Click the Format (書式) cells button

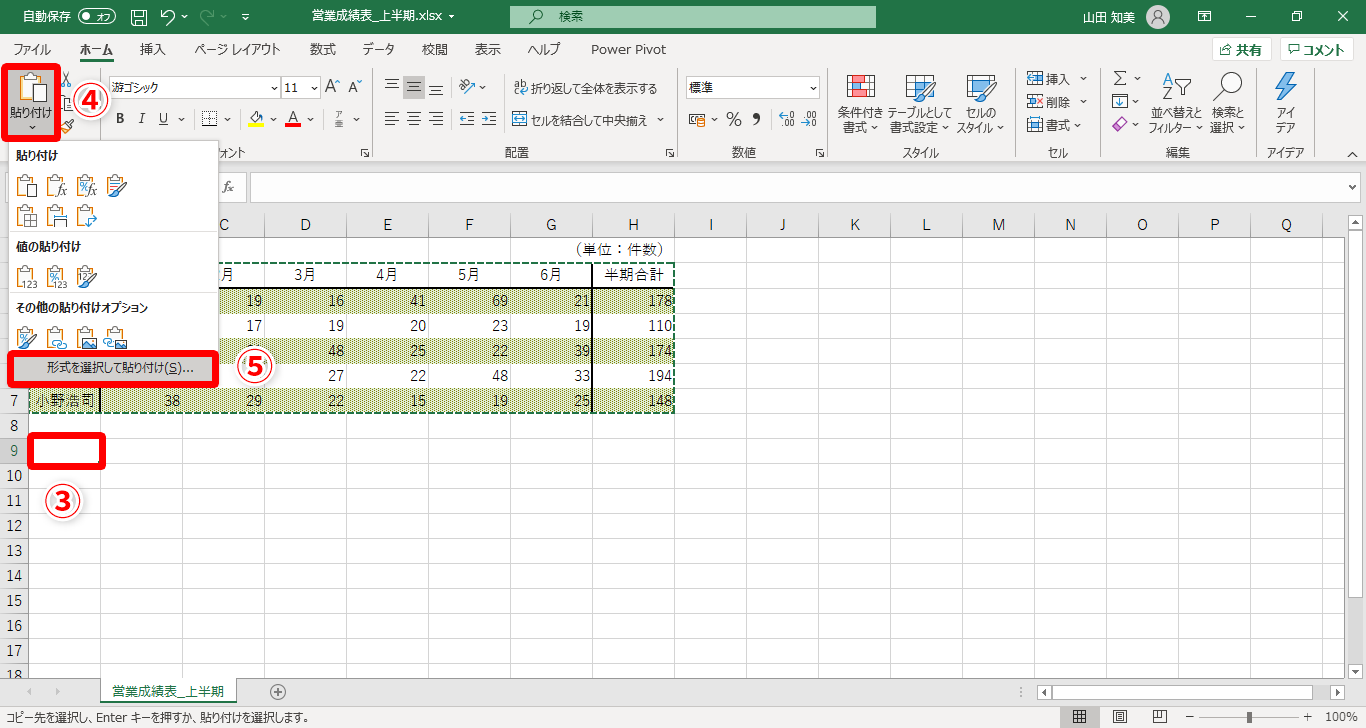[1048, 125]
